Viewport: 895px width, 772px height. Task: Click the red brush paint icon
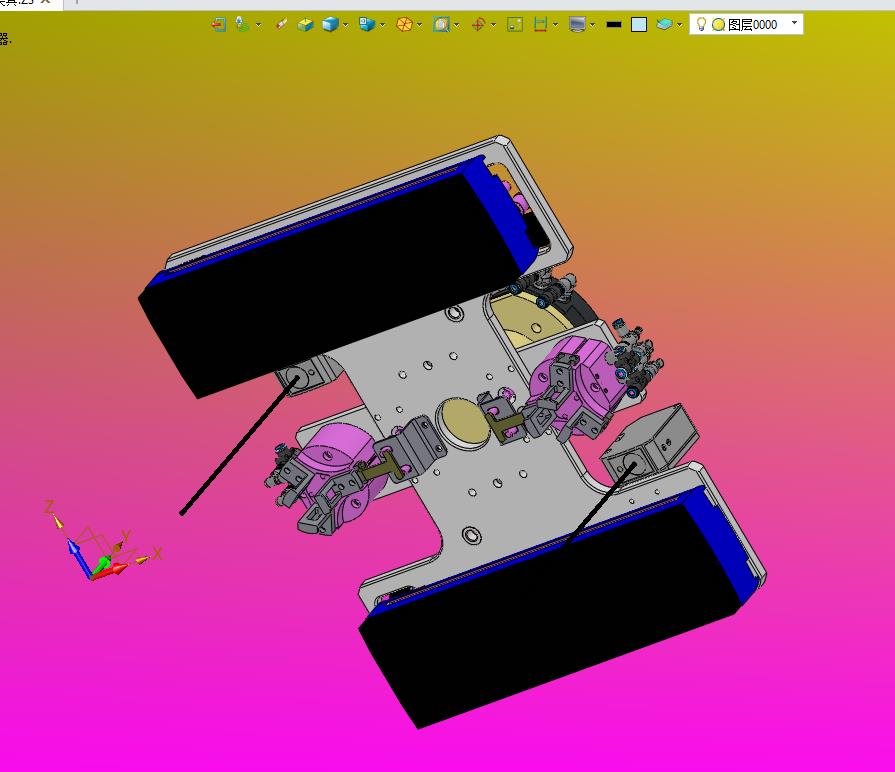281,25
